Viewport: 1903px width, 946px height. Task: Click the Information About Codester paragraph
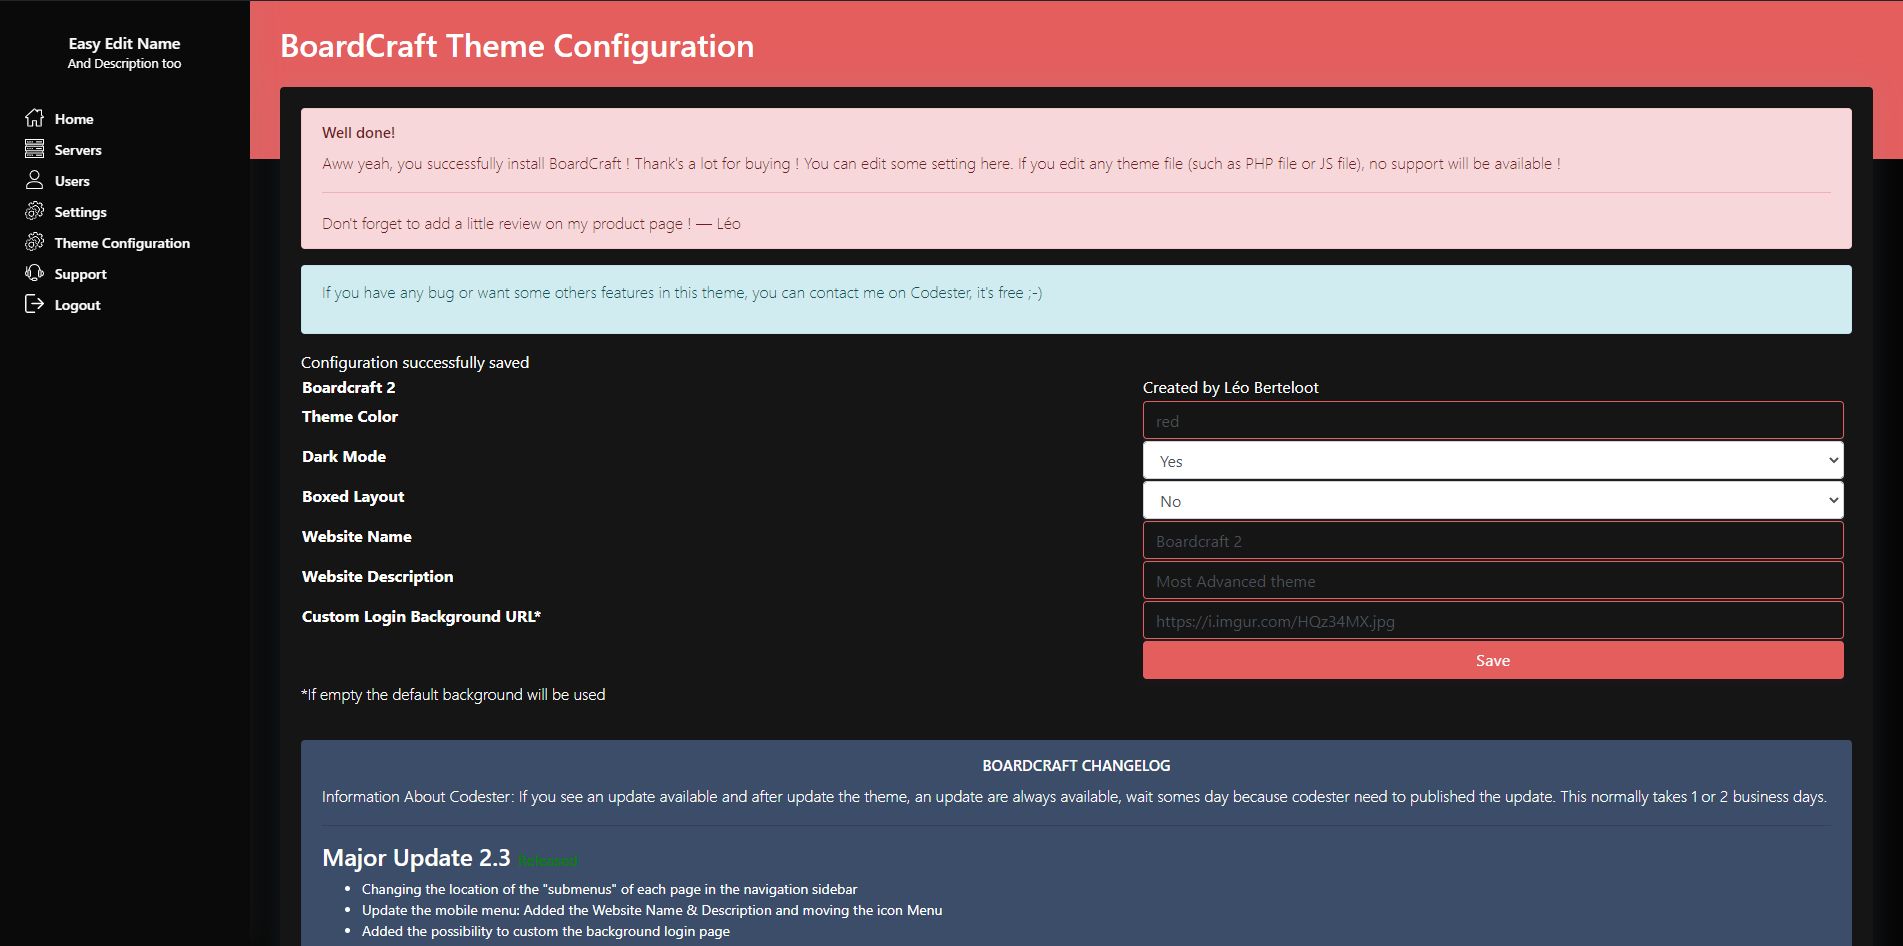point(1074,797)
